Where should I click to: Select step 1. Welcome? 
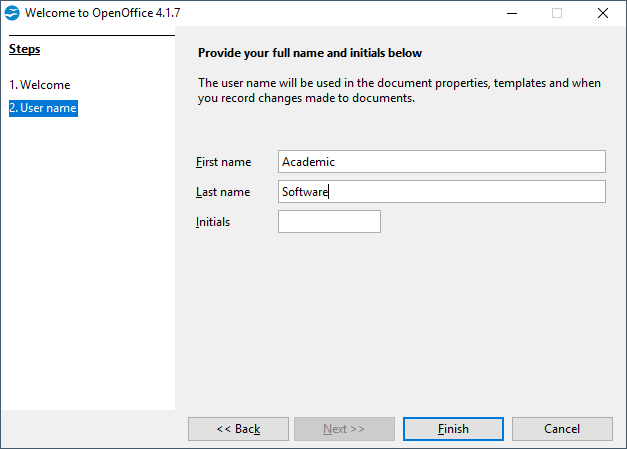40,85
